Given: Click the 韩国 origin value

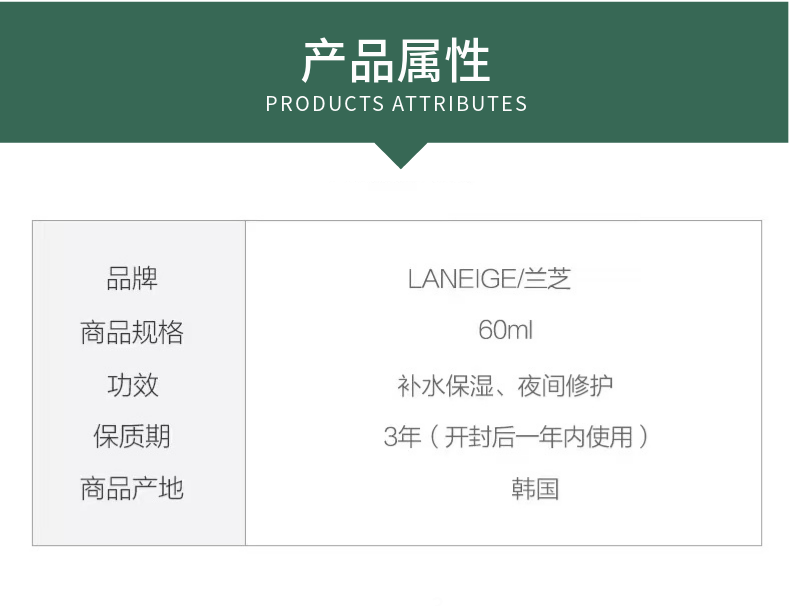Looking at the screenshot, I should 534,489.
